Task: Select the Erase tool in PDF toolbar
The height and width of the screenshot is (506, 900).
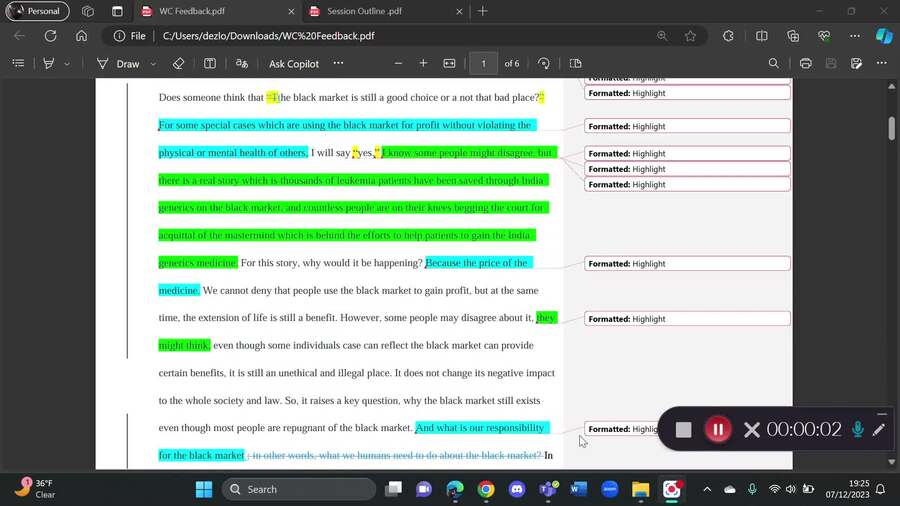Action: [178, 63]
